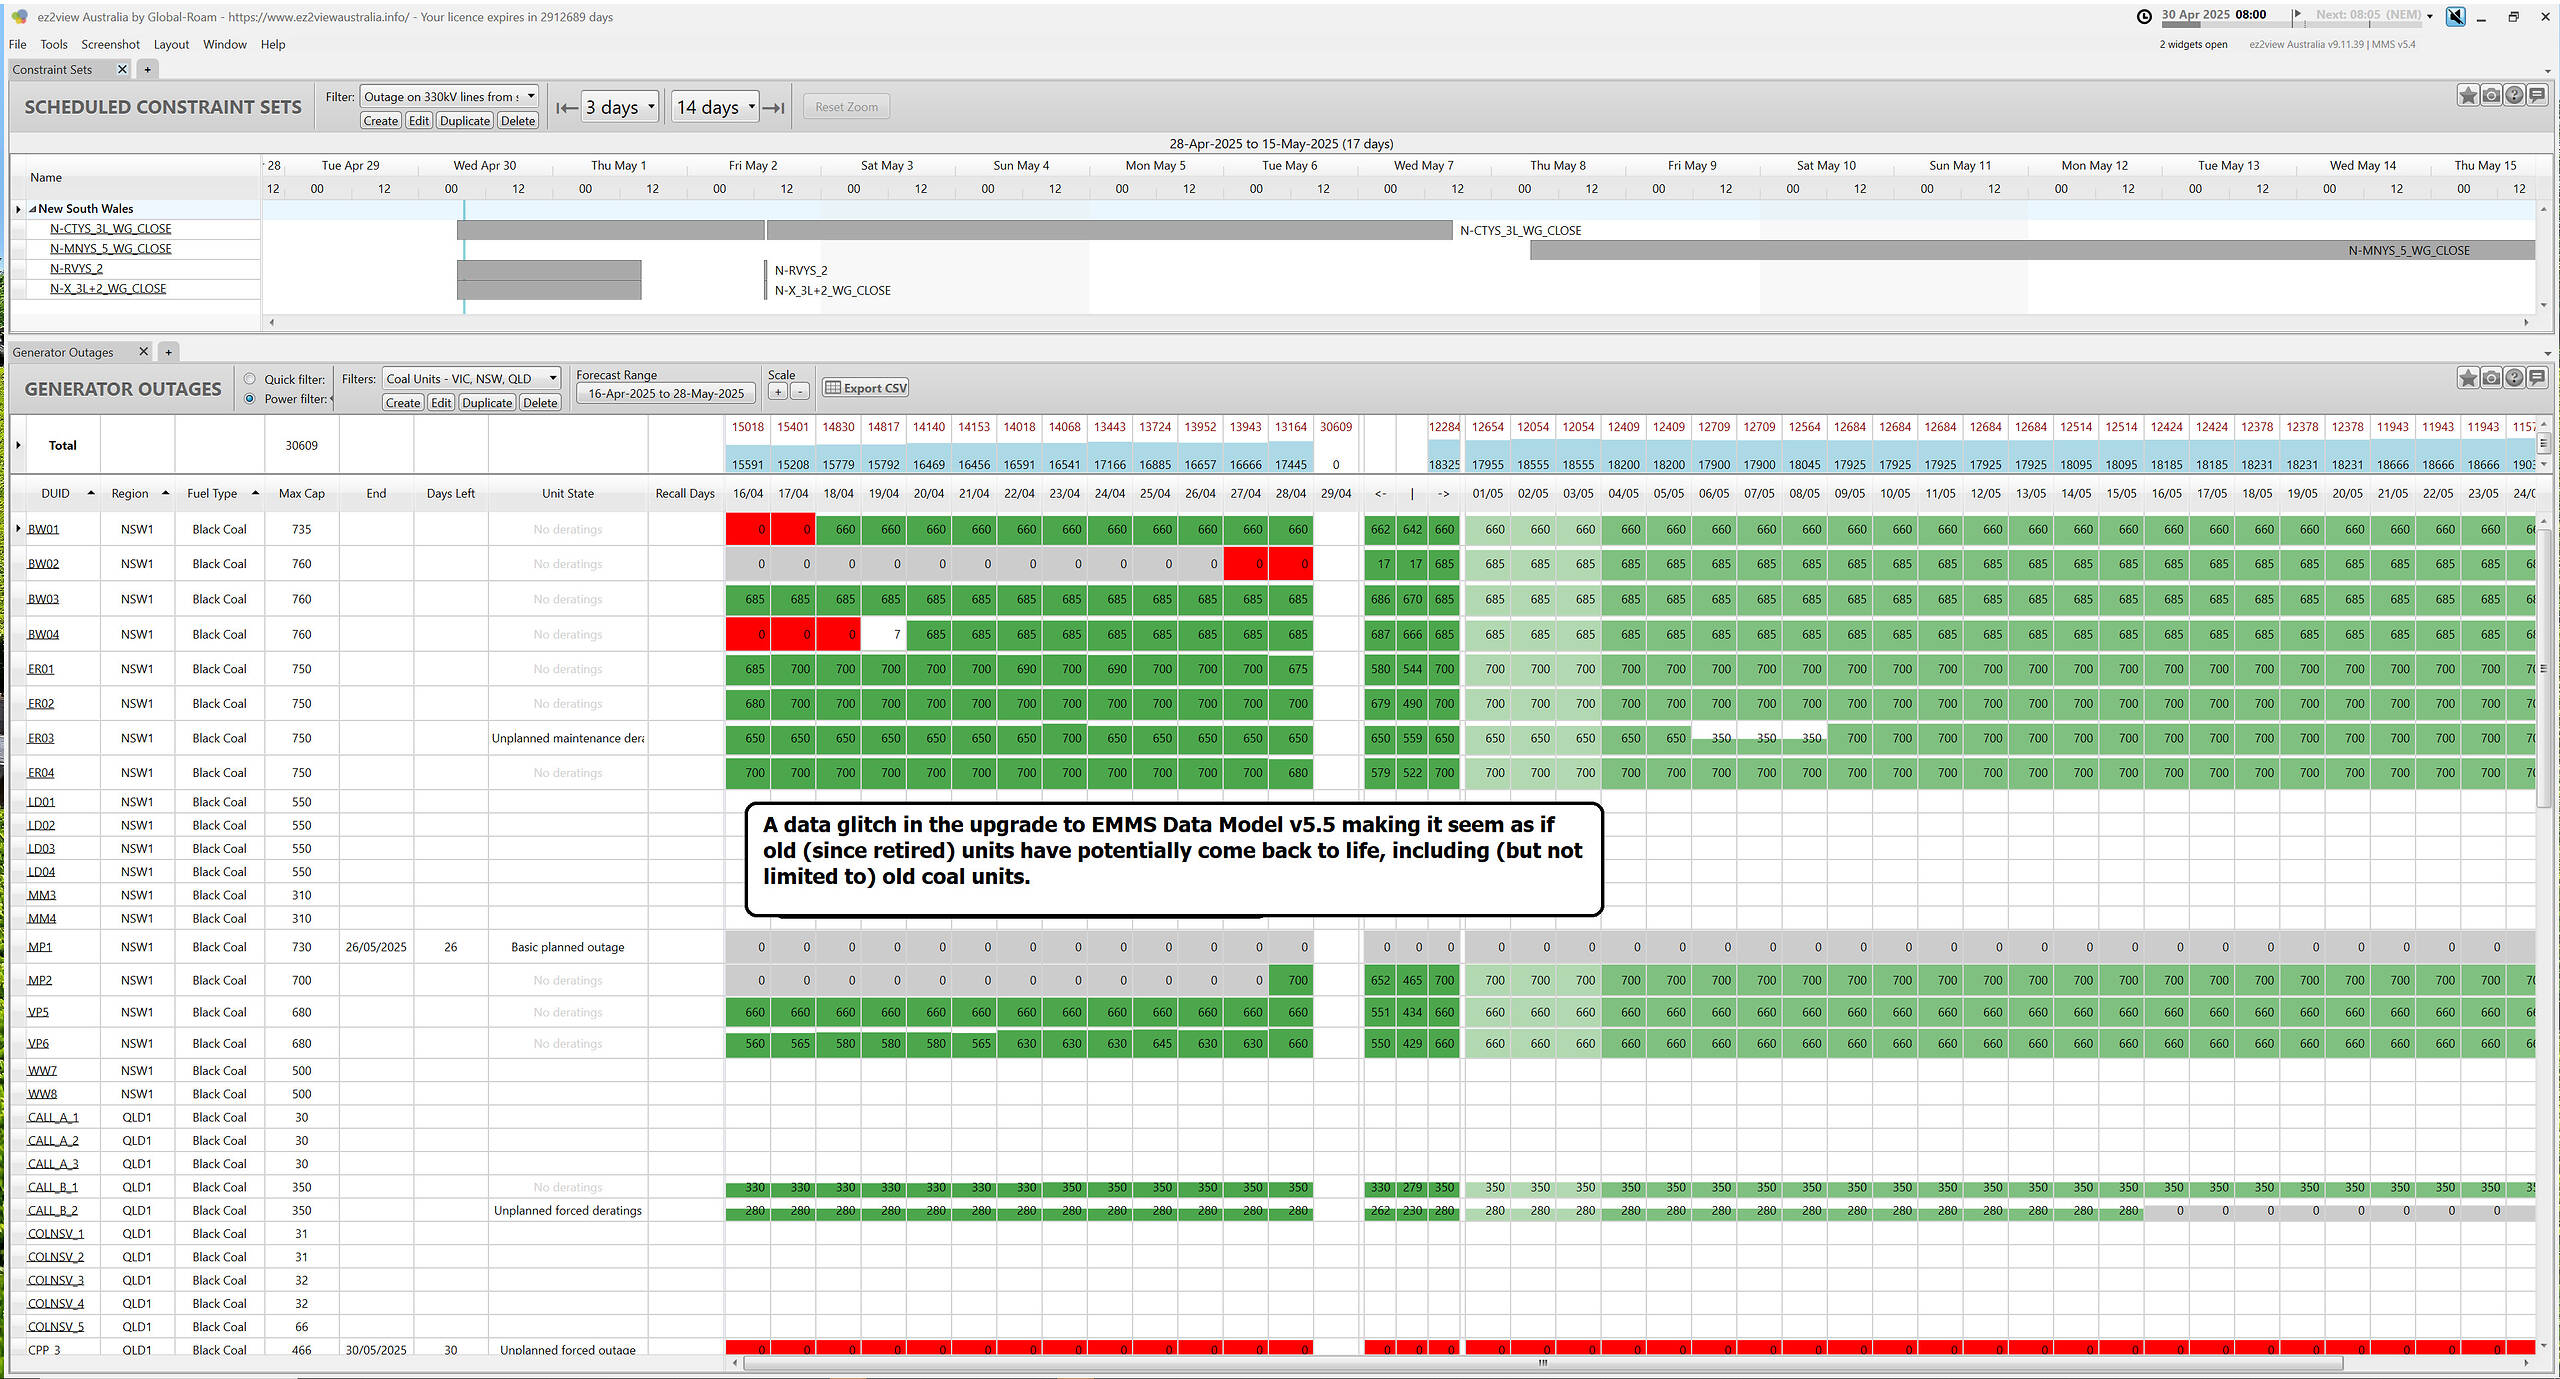Viewport: 2560px width, 1379px height.
Task: Favourite the Generator Outages widget with star icon
Action: tap(2468, 377)
